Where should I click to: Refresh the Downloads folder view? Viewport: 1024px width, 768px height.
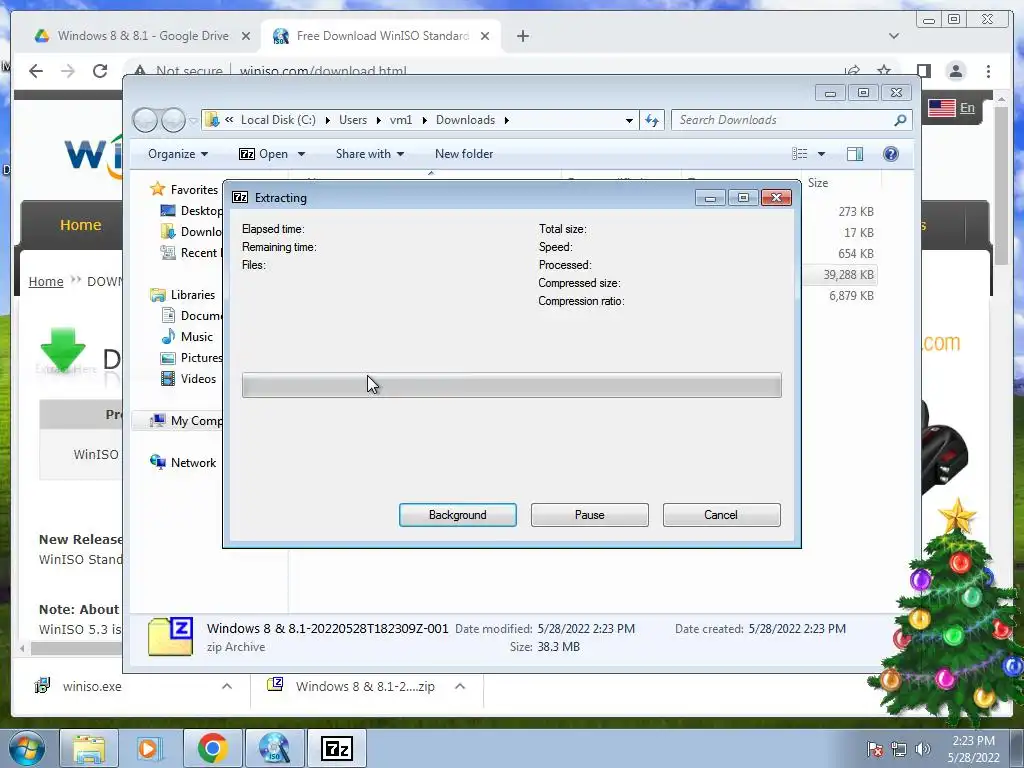[x=652, y=120]
